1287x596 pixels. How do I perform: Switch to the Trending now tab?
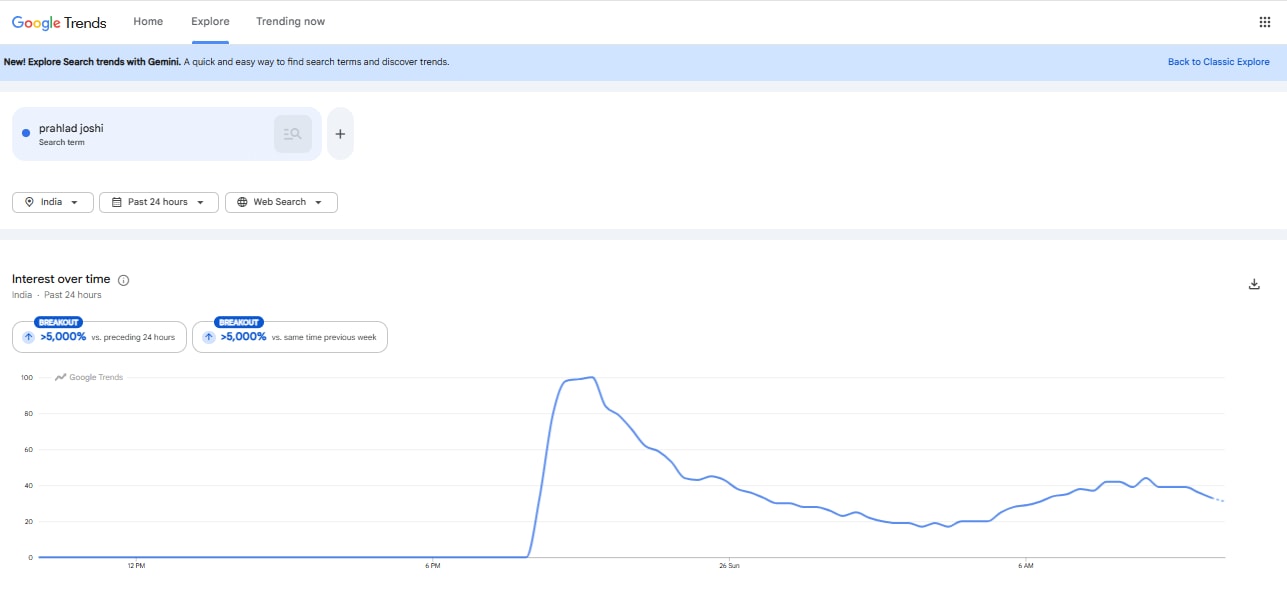290,21
